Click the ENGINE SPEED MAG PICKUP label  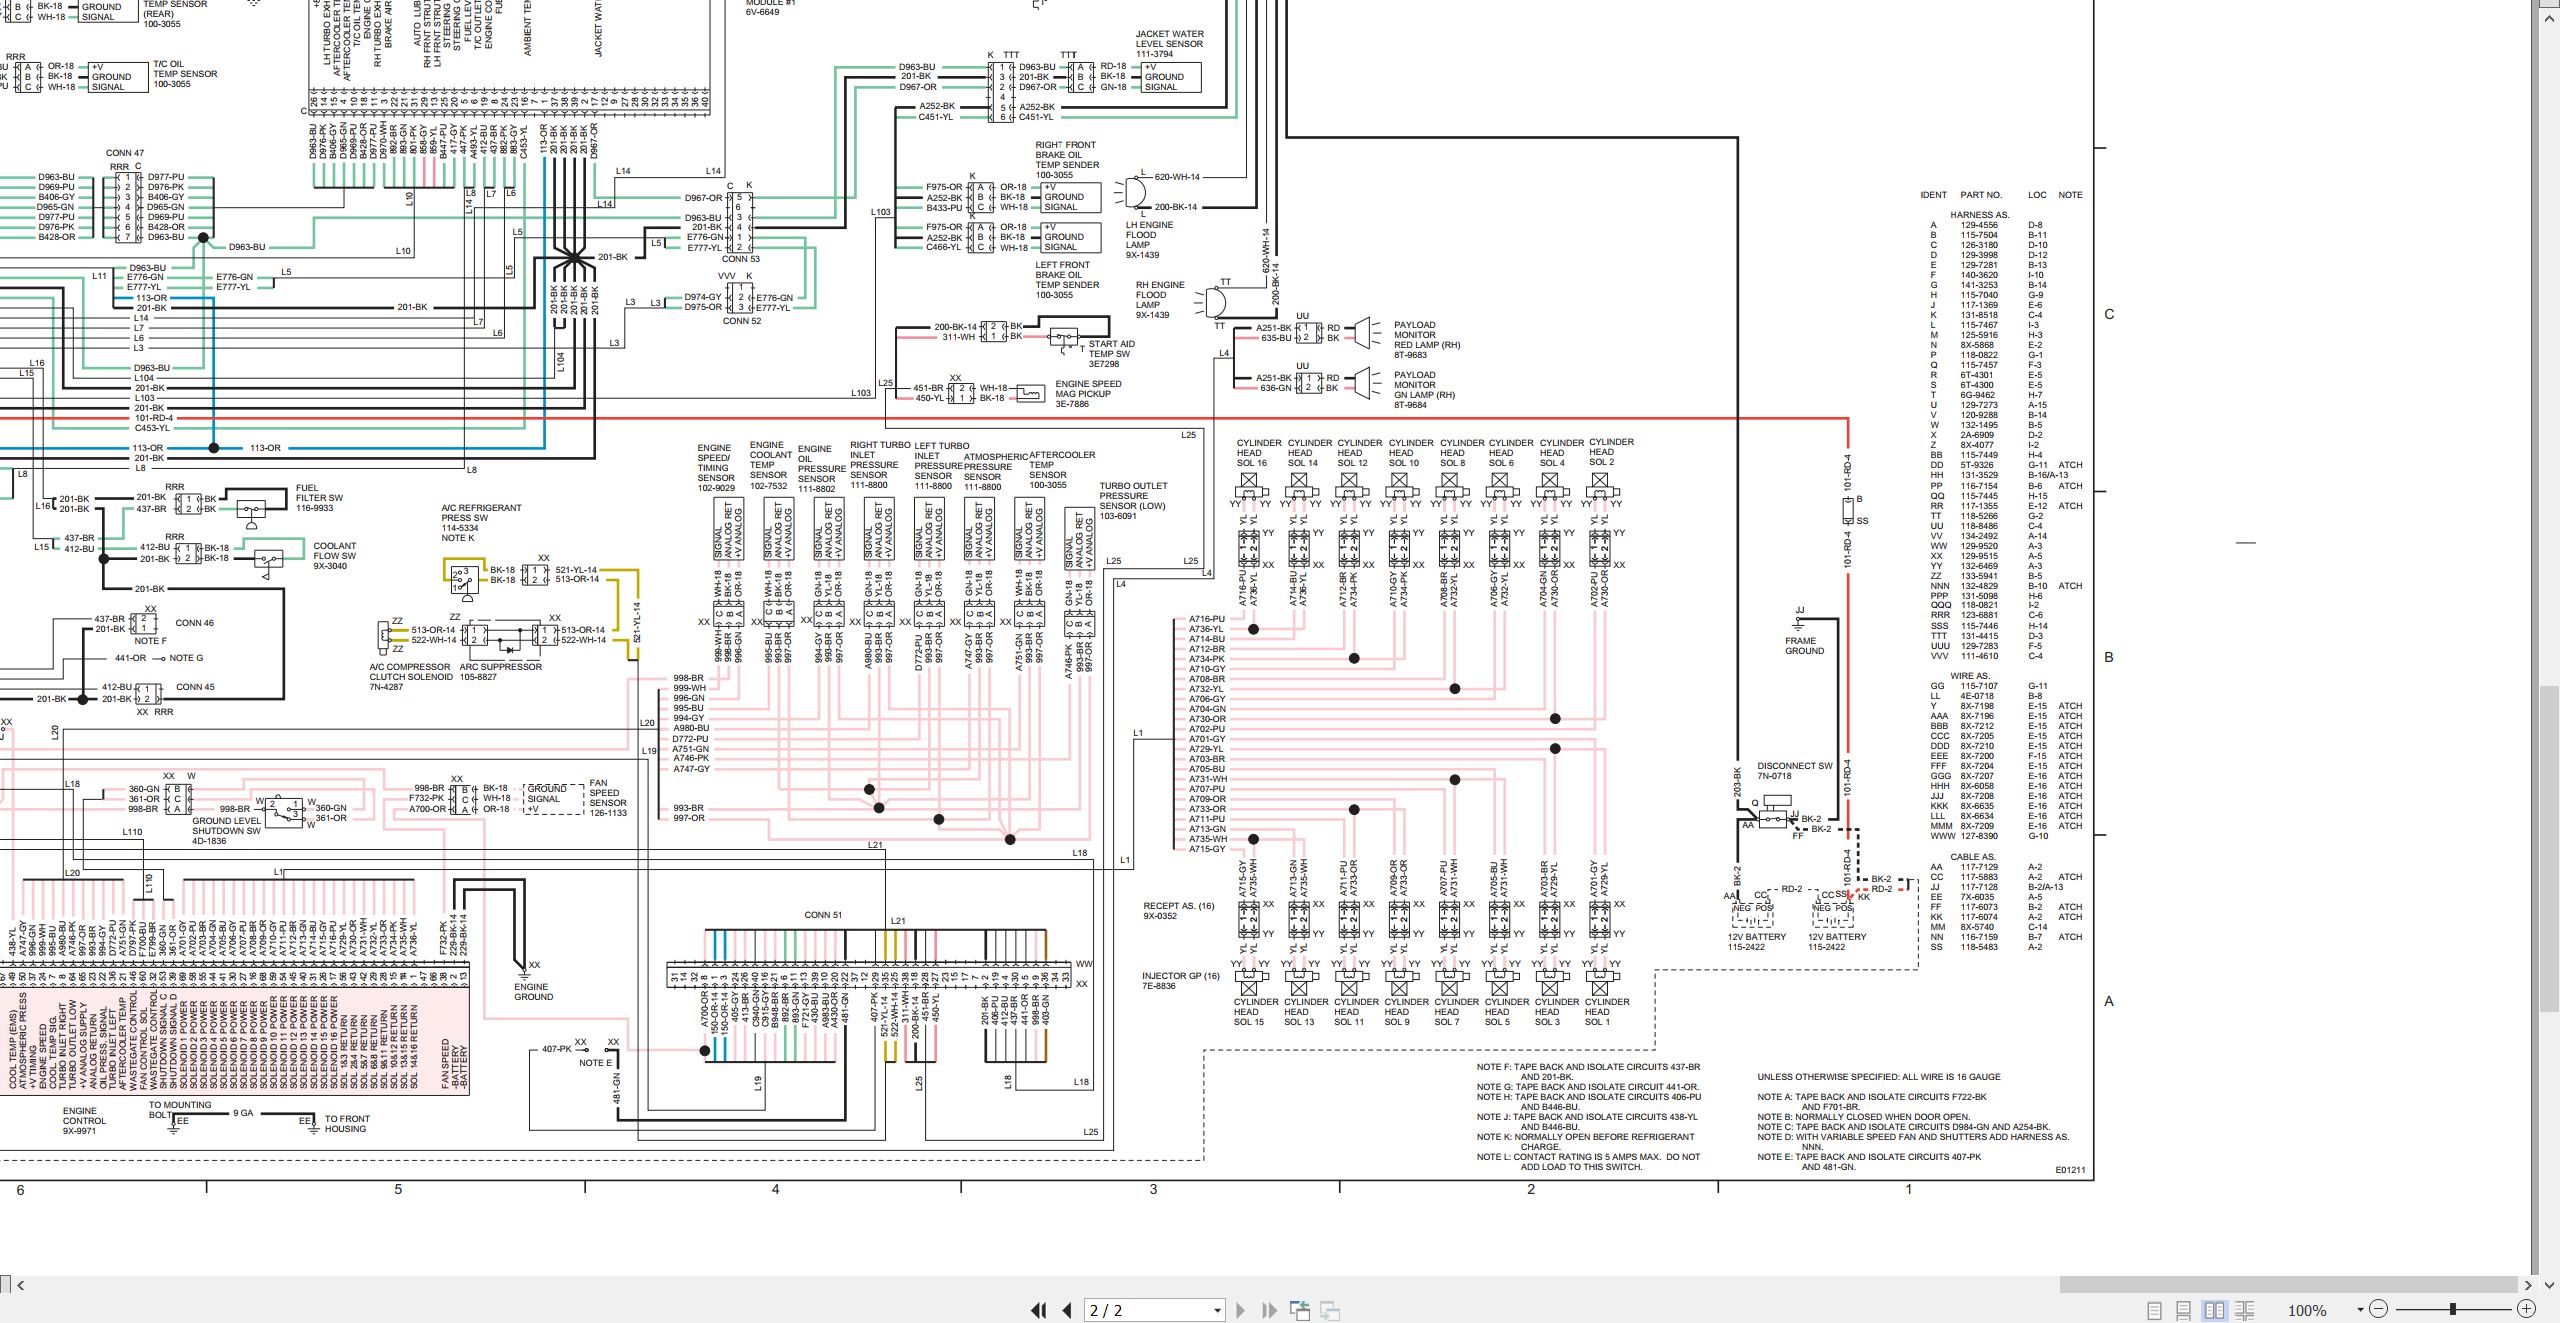pyautogui.click(x=1088, y=389)
